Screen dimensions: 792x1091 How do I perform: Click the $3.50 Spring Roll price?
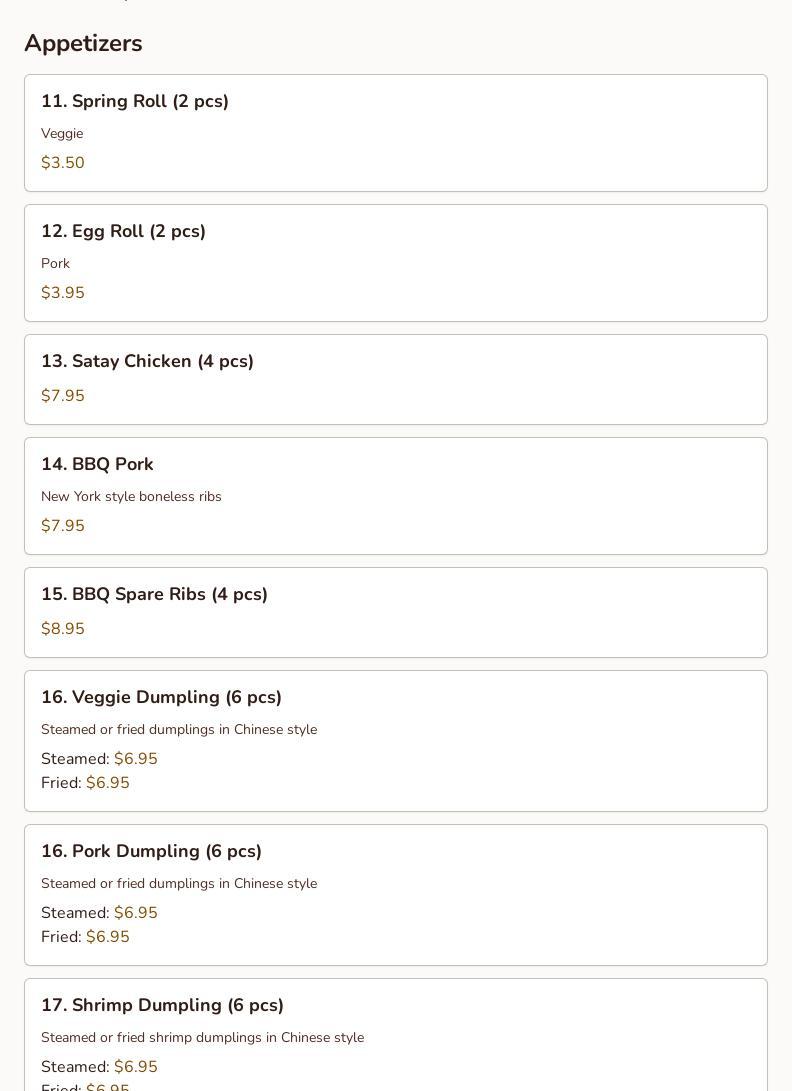63,162
